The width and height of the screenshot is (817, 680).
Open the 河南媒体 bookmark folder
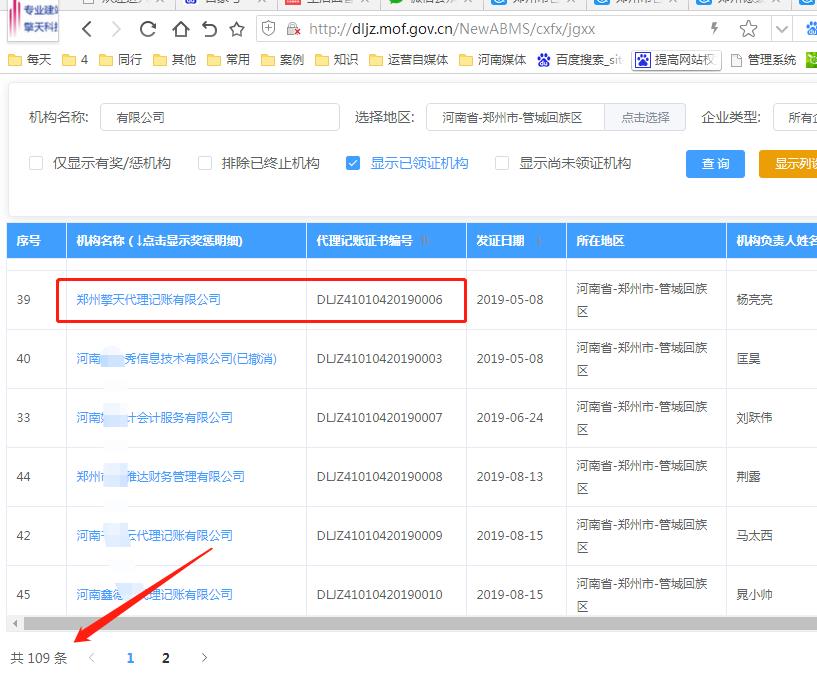coord(492,60)
